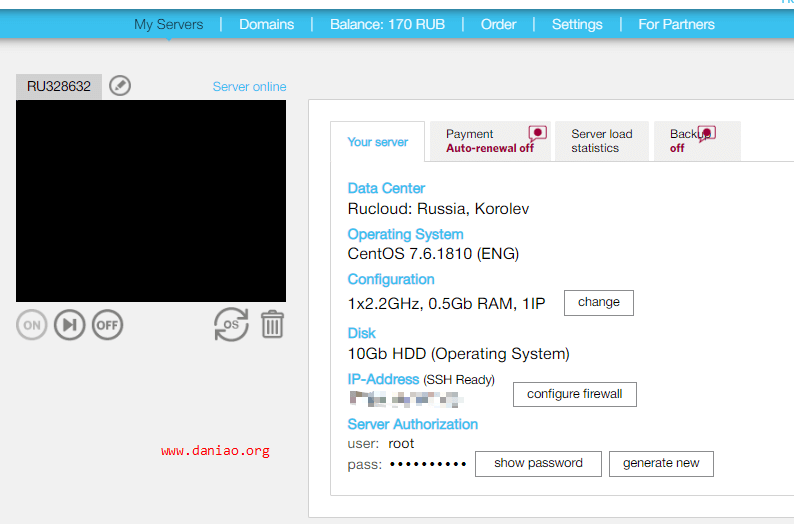The height and width of the screenshot is (524, 794).
Task: Click generate new password button
Action: click(661, 464)
